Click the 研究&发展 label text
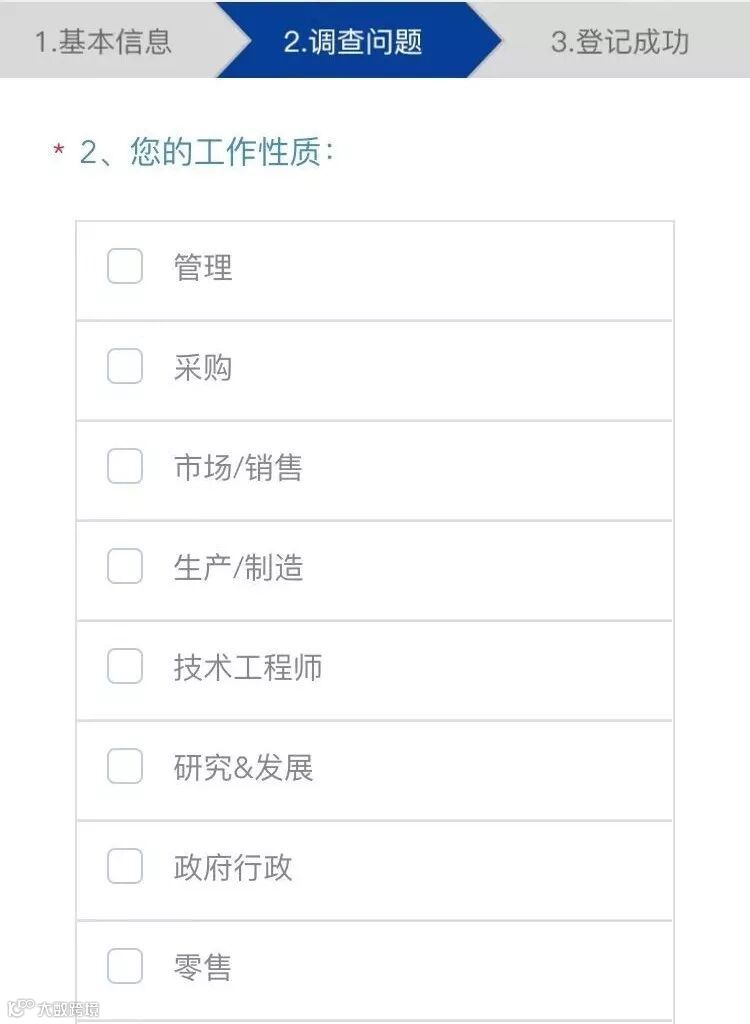 coord(243,768)
